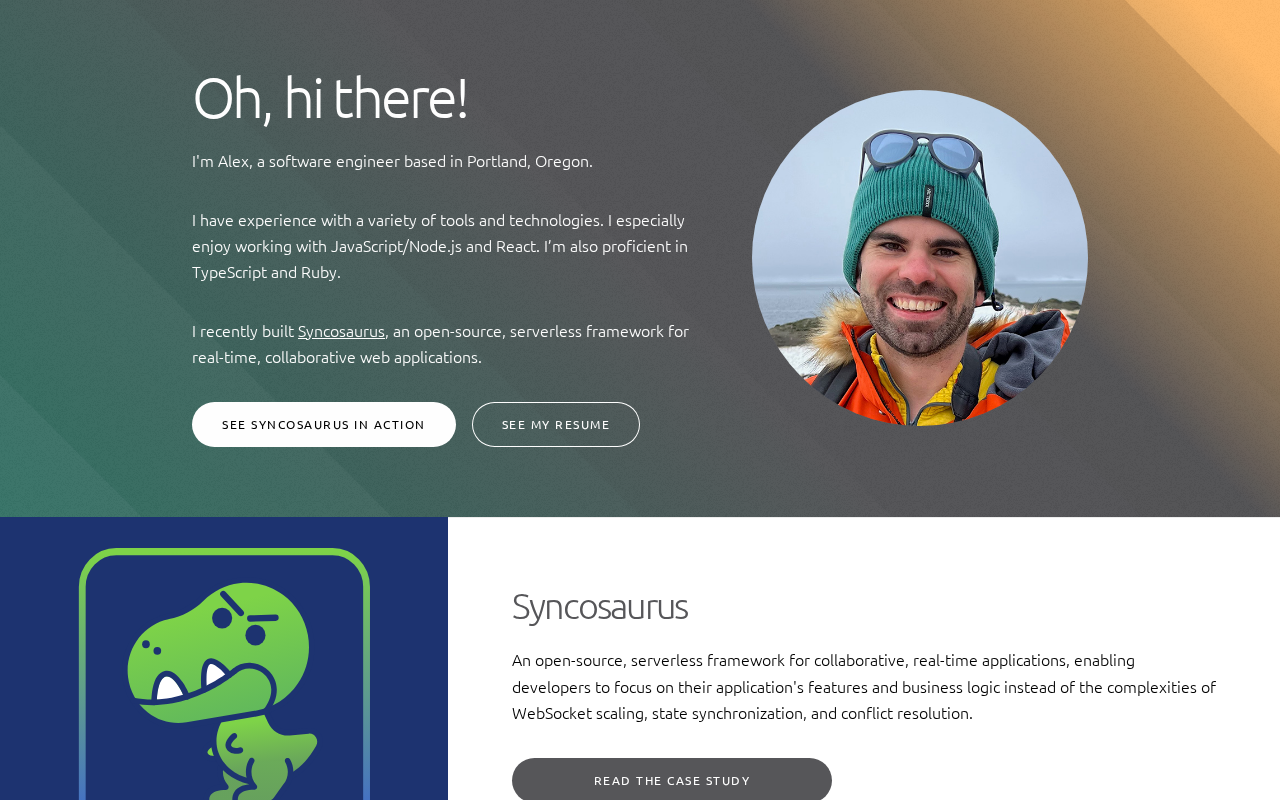Click the green Syncosaurus dinosaur logo
Viewport: 1280px width, 800px height.
point(224,690)
